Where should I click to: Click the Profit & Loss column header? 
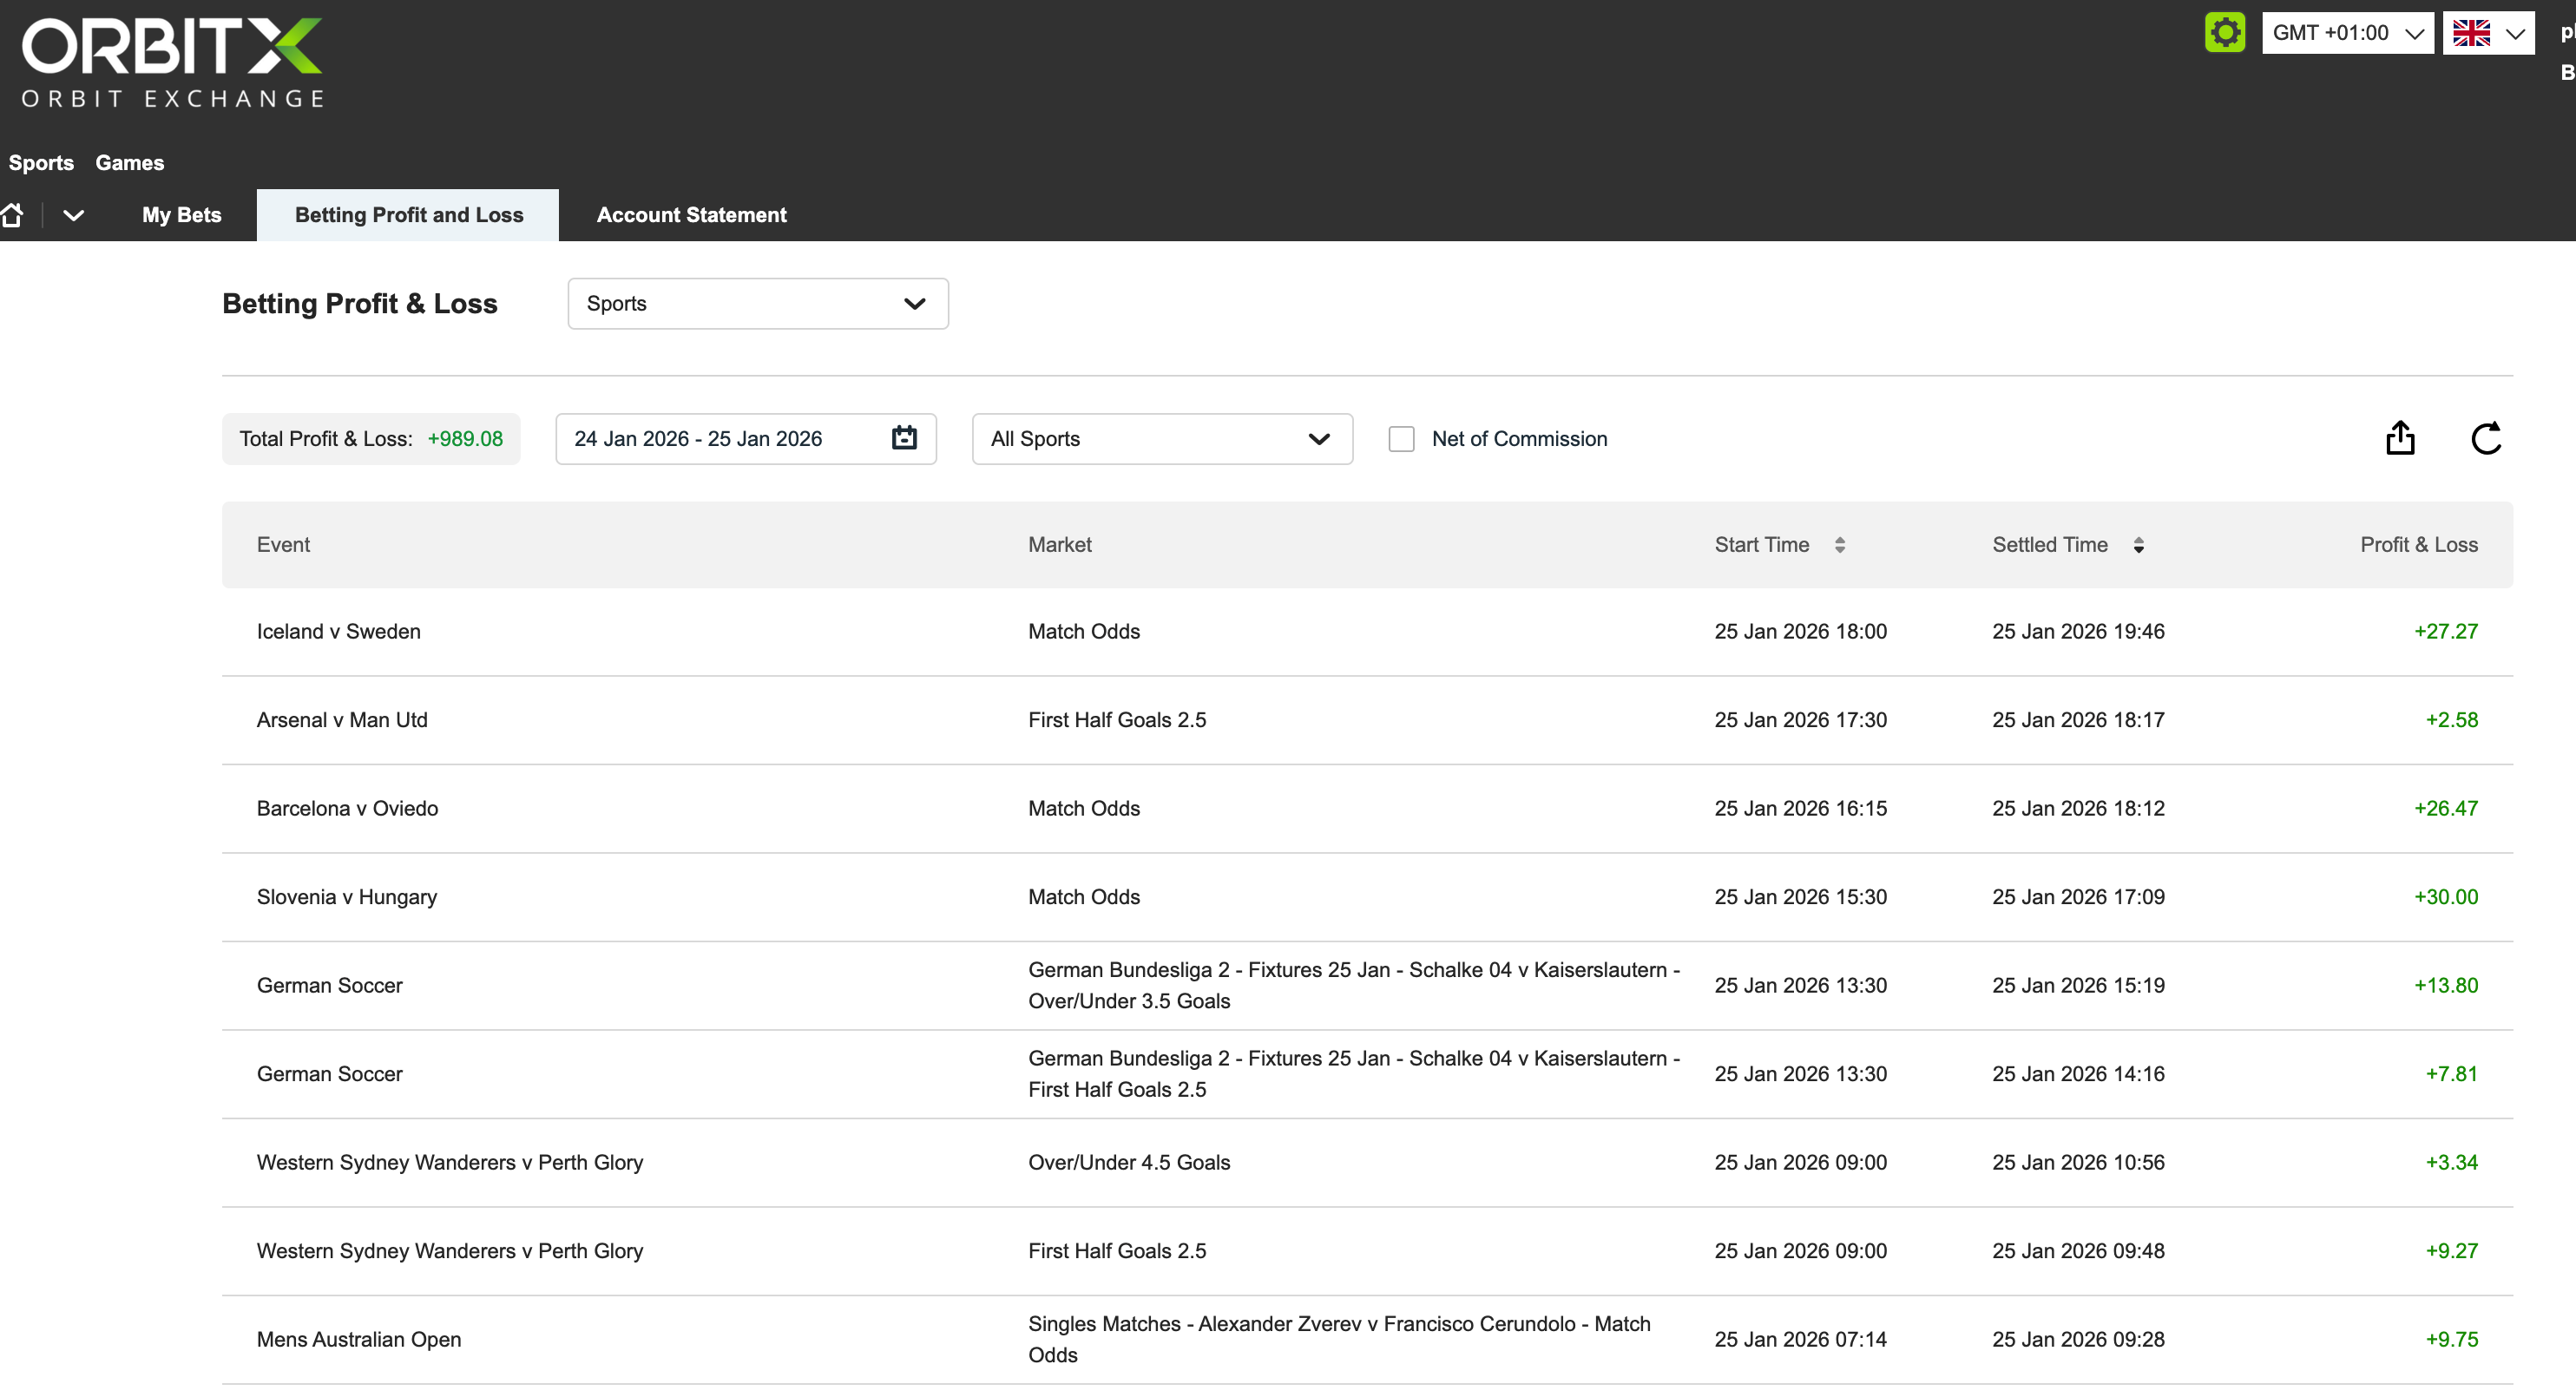point(2419,545)
